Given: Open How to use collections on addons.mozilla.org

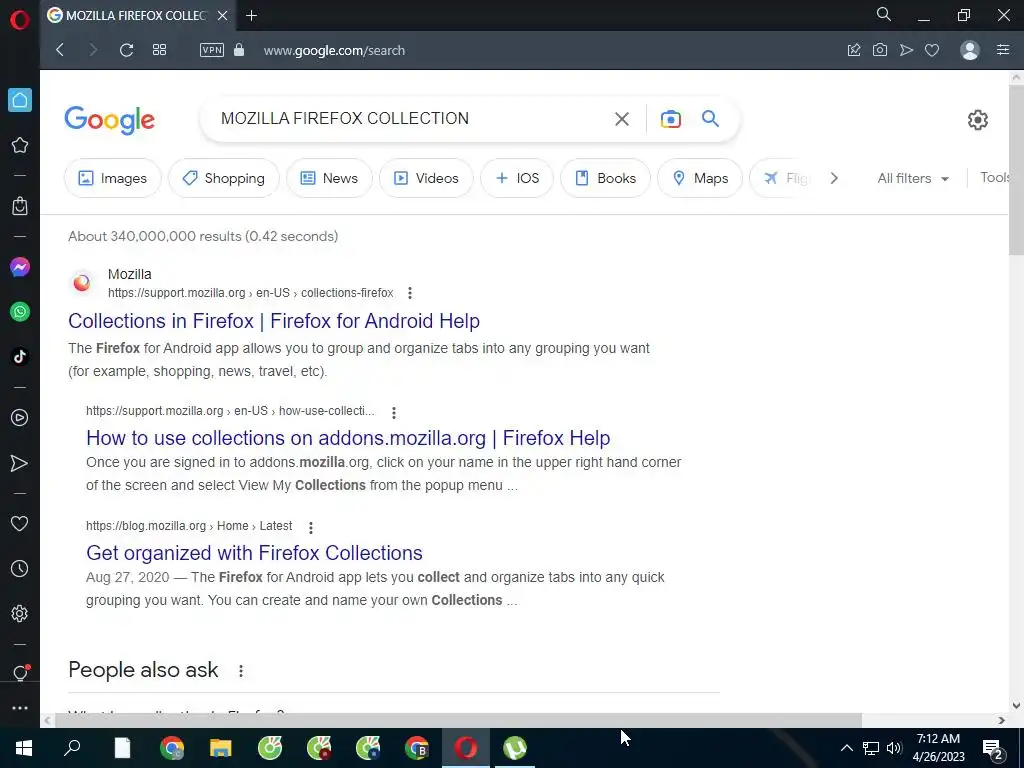Looking at the screenshot, I should pyautogui.click(x=348, y=438).
